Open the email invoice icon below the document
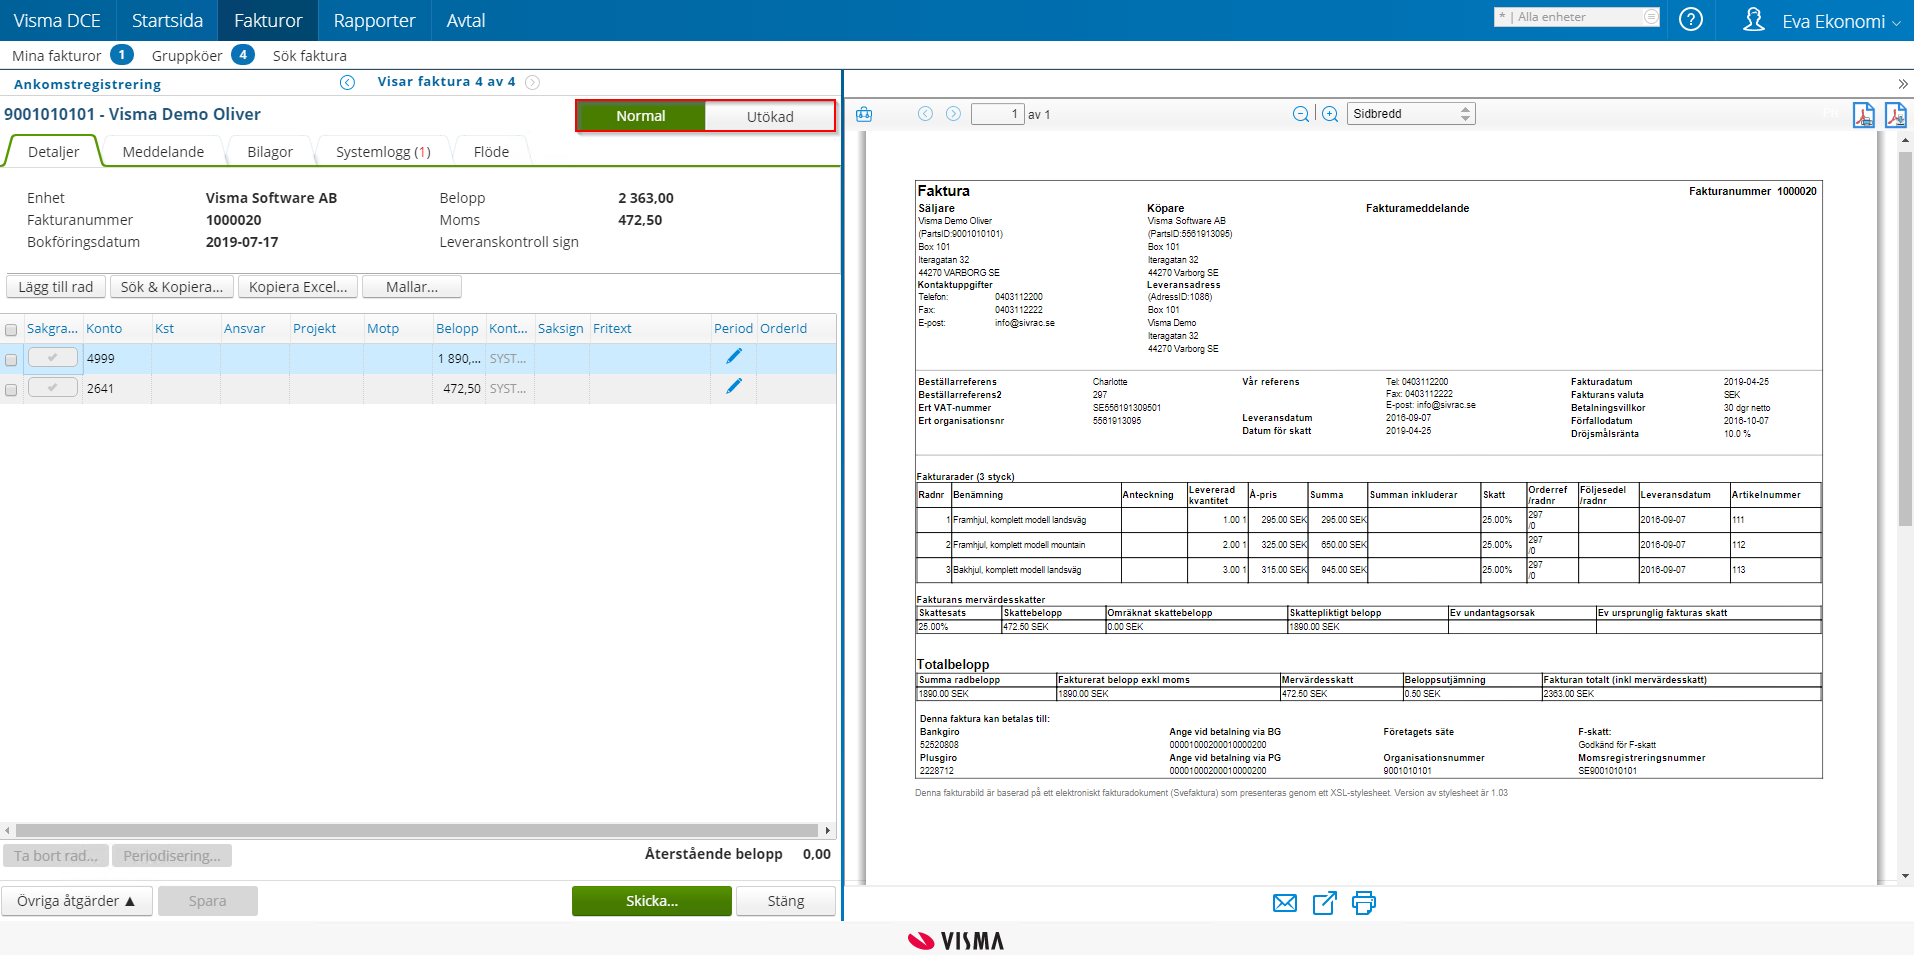This screenshot has width=1914, height=955. point(1285,903)
